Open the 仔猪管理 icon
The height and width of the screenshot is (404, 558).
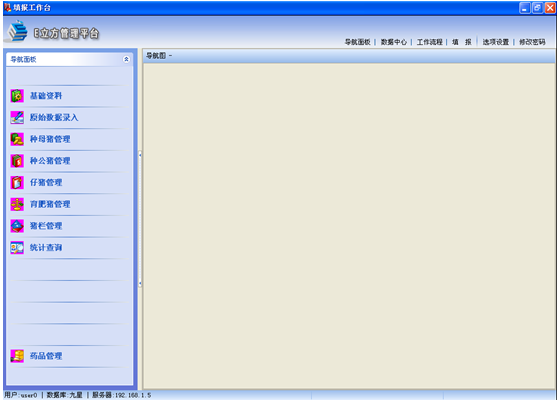tap(17, 183)
